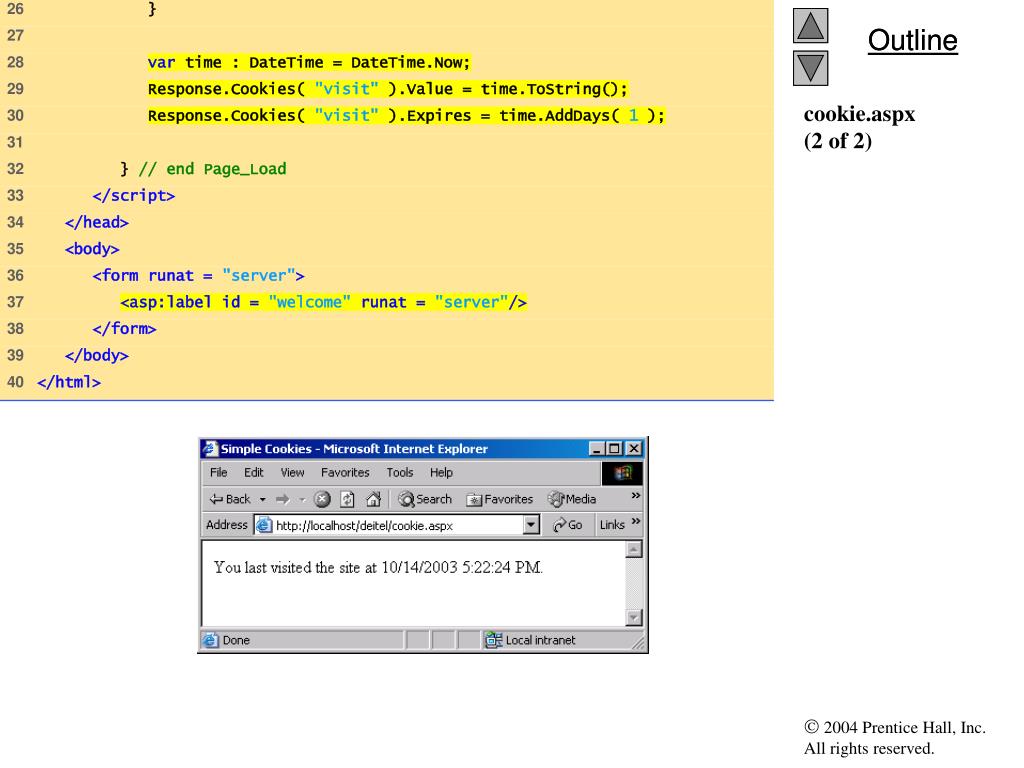This screenshot has height=768, width=1024.
Task: Expand the Back history dropdown arrow
Action: 263,500
